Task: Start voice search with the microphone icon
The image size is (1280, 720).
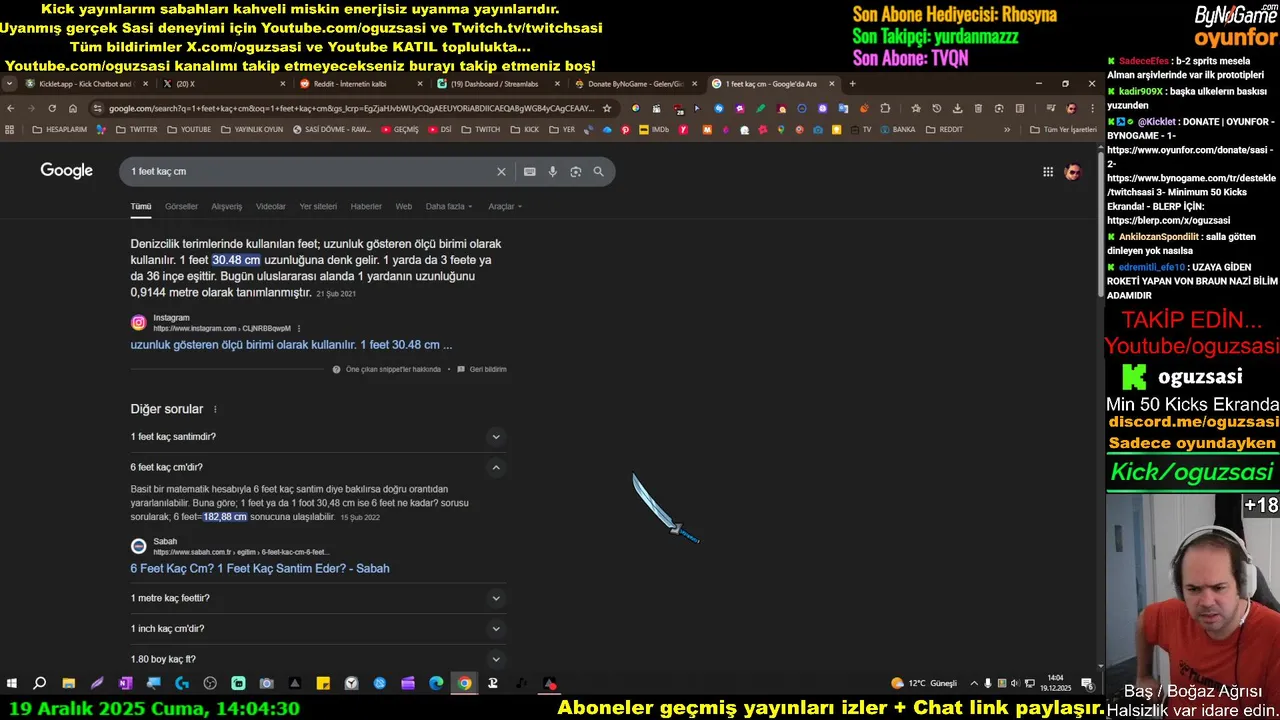Action: pos(553,172)
